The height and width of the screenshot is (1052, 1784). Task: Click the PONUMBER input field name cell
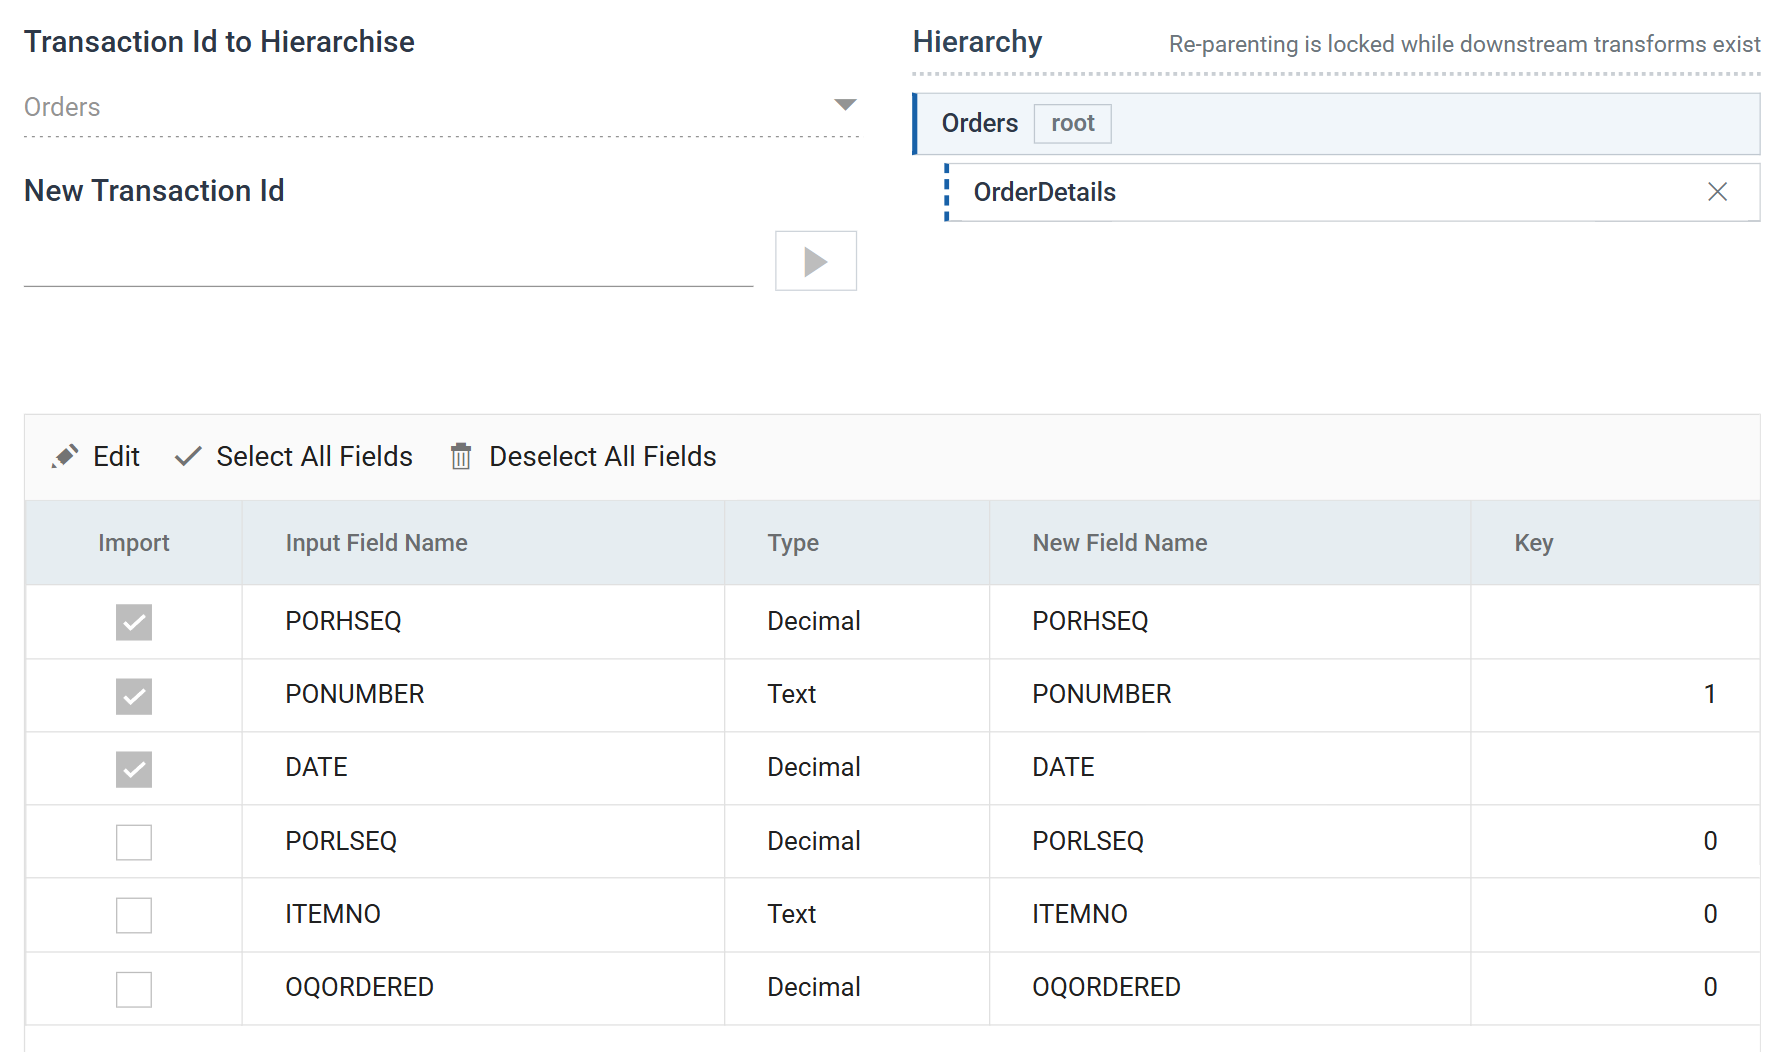(483, 694)
